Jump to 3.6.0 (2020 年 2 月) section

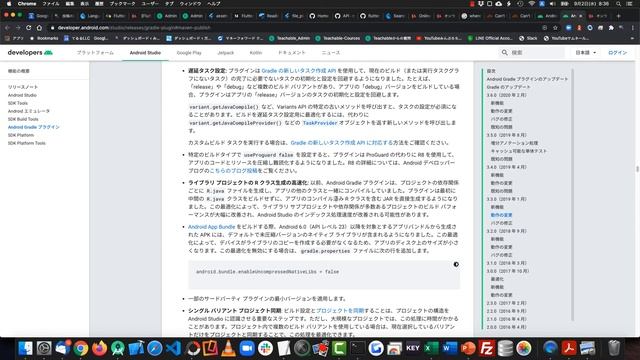point(506,95)
